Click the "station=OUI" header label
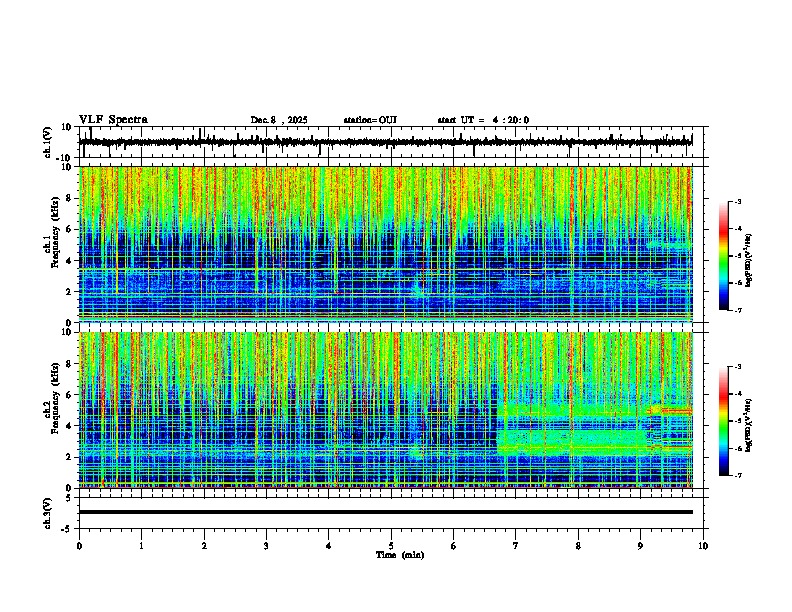This screenshot has height=612, width=792. pyautogui.click(x=370, y=120)
